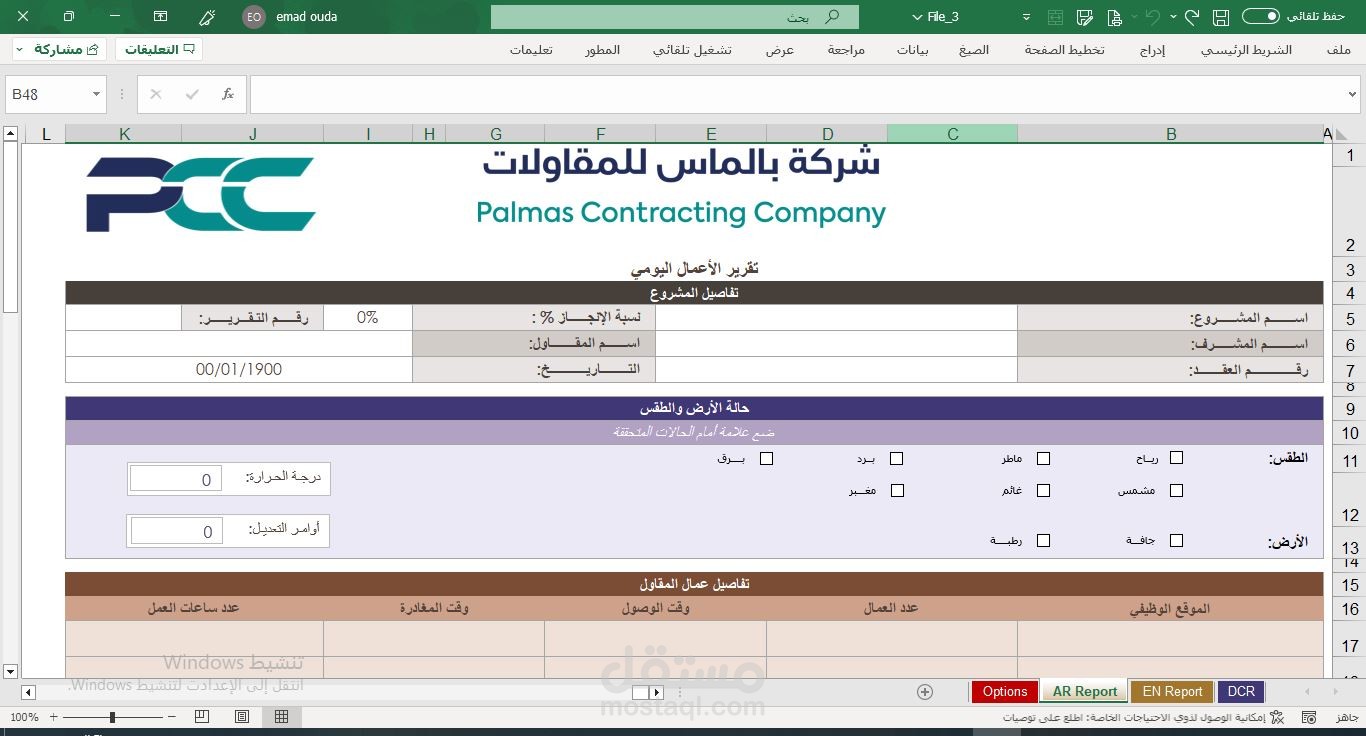
Task: Click the vertical scroll down arrow
Action: click(x=10, y=671)
